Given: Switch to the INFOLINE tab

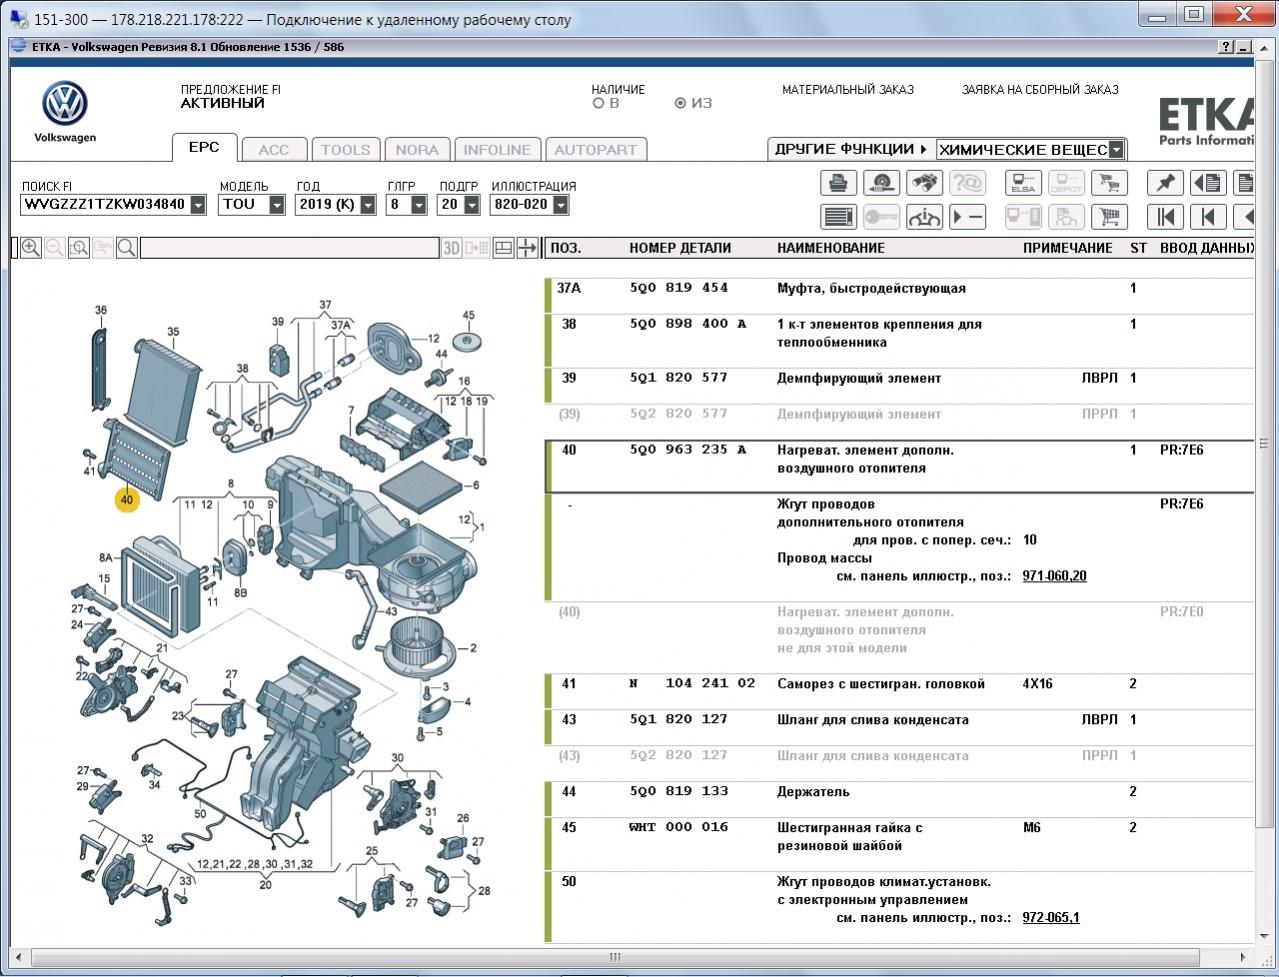Looking at the screenshot, I should coord(497,150).
